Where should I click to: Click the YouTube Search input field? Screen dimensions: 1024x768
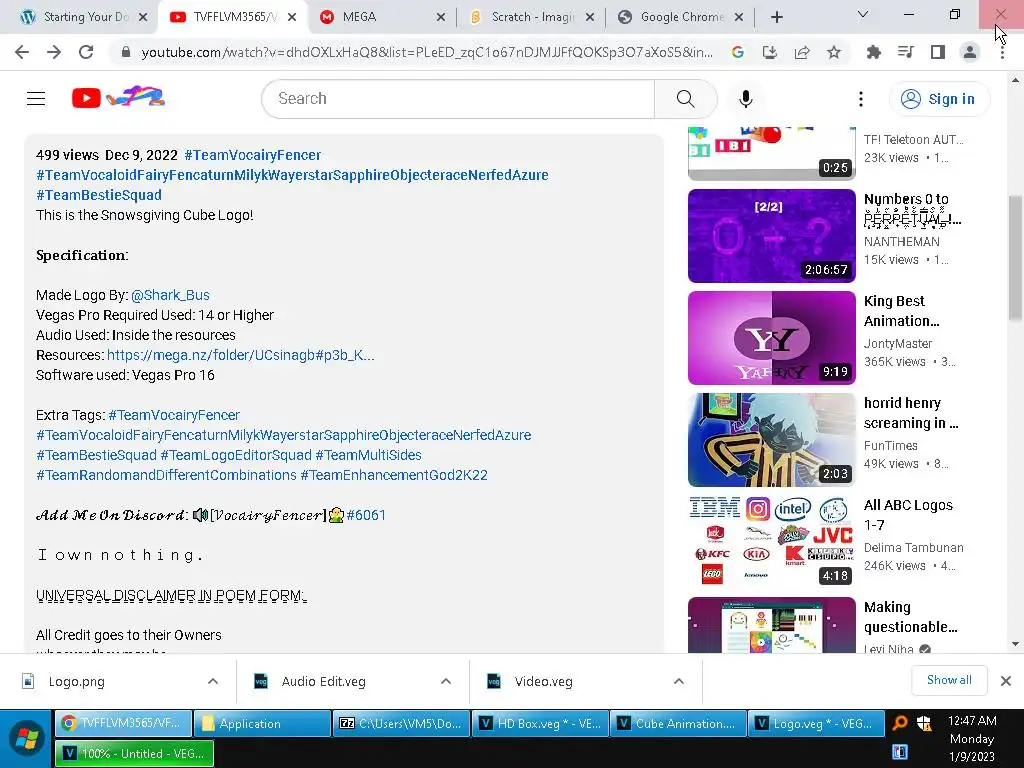point(458,99)
